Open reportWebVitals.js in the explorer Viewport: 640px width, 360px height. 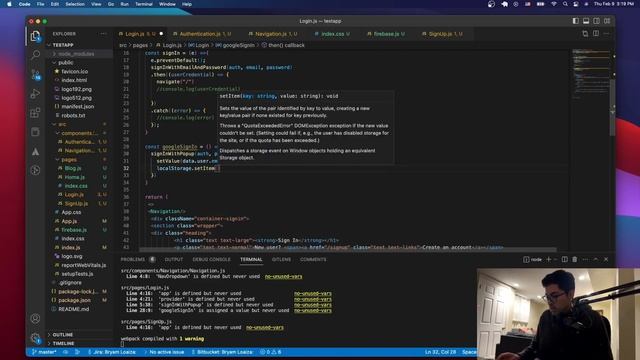(x=83, y=265)
